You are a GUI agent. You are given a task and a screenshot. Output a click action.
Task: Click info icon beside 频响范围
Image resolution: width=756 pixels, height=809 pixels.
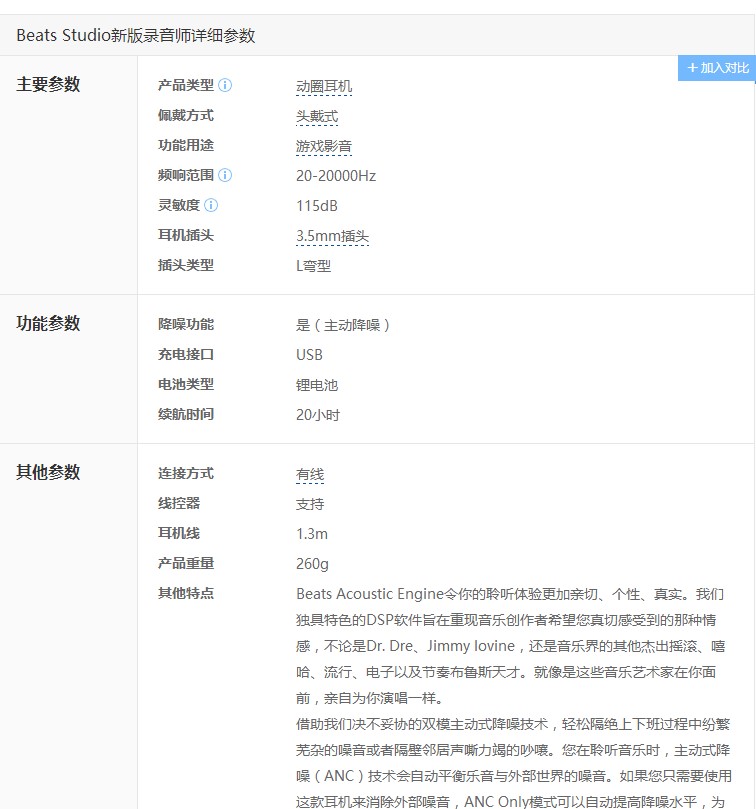[225, 175]
